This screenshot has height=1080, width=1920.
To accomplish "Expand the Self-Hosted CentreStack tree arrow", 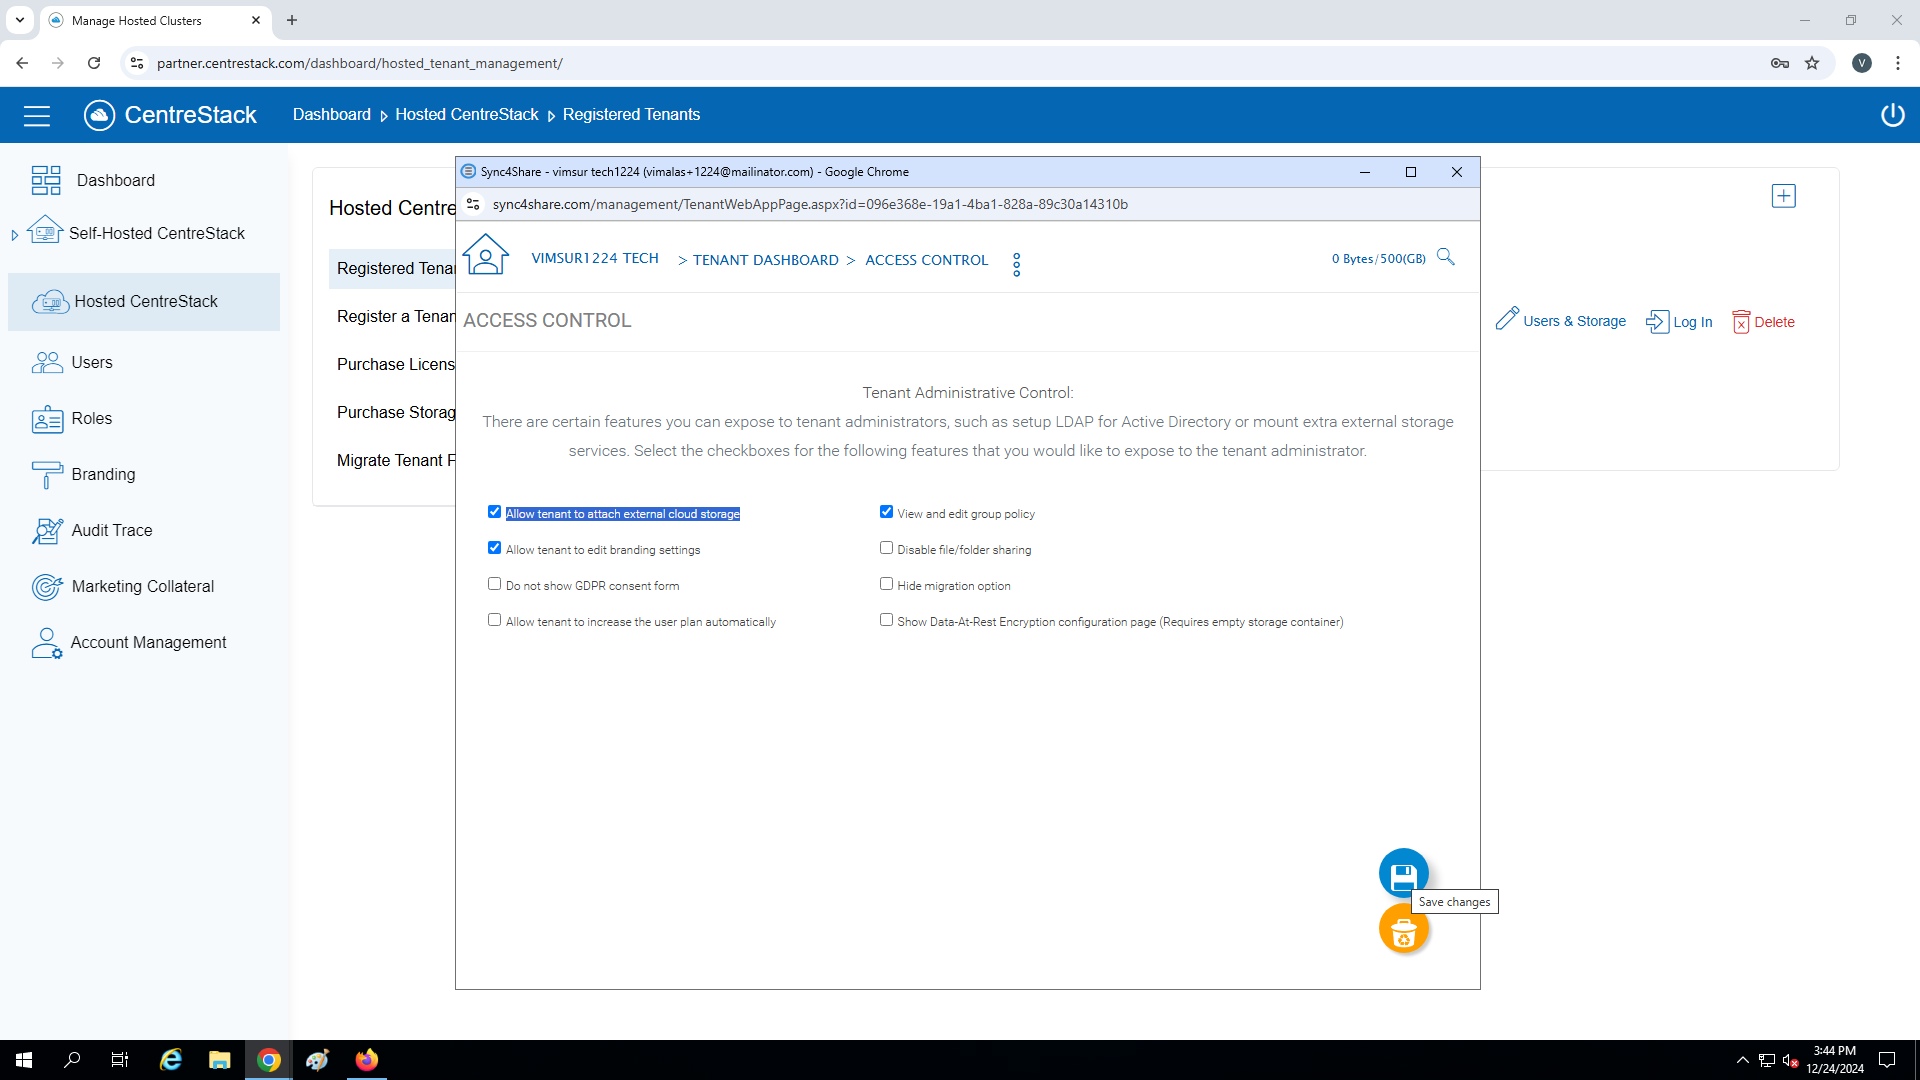I will click(x=14, y=235).
